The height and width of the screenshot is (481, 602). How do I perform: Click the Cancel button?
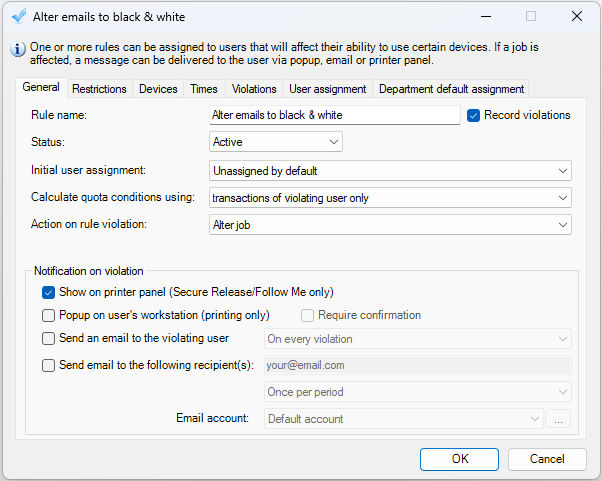click(547, 459)
